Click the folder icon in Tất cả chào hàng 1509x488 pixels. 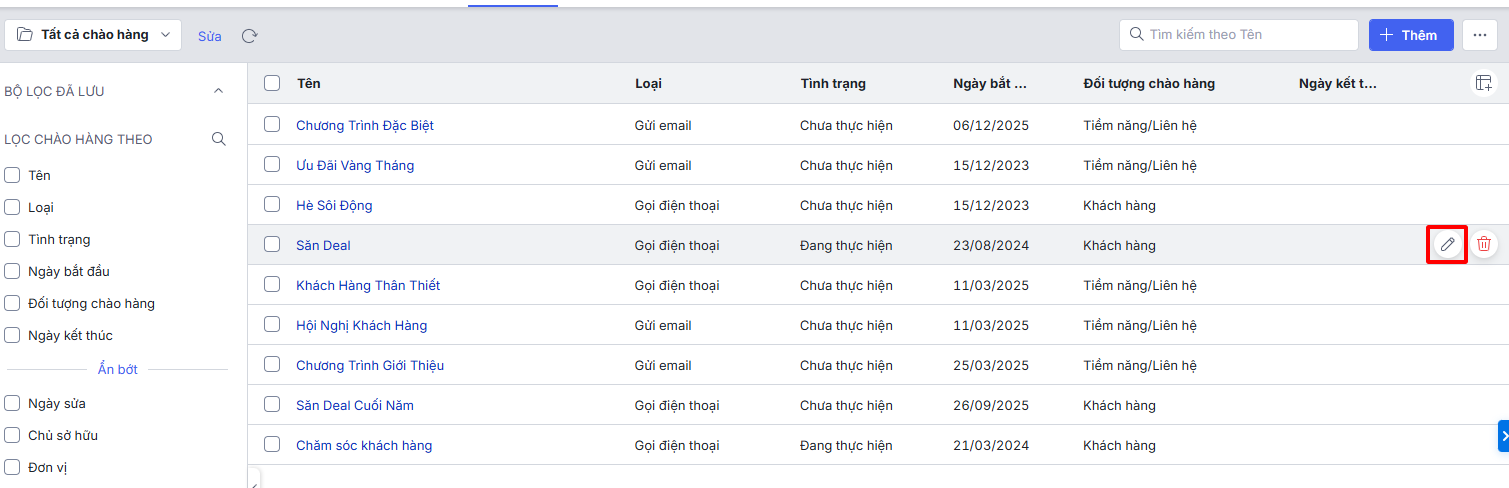coord(25,35)
